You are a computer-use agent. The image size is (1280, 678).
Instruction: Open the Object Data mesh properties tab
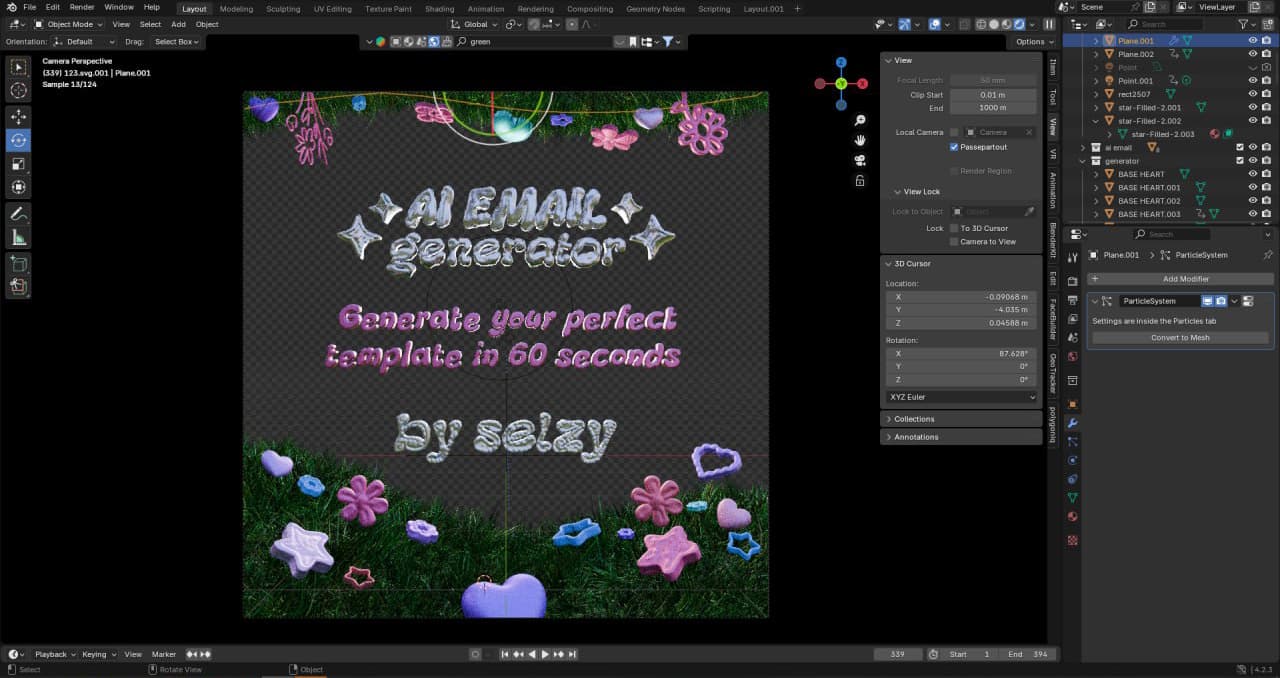[x=1072, y=497]
